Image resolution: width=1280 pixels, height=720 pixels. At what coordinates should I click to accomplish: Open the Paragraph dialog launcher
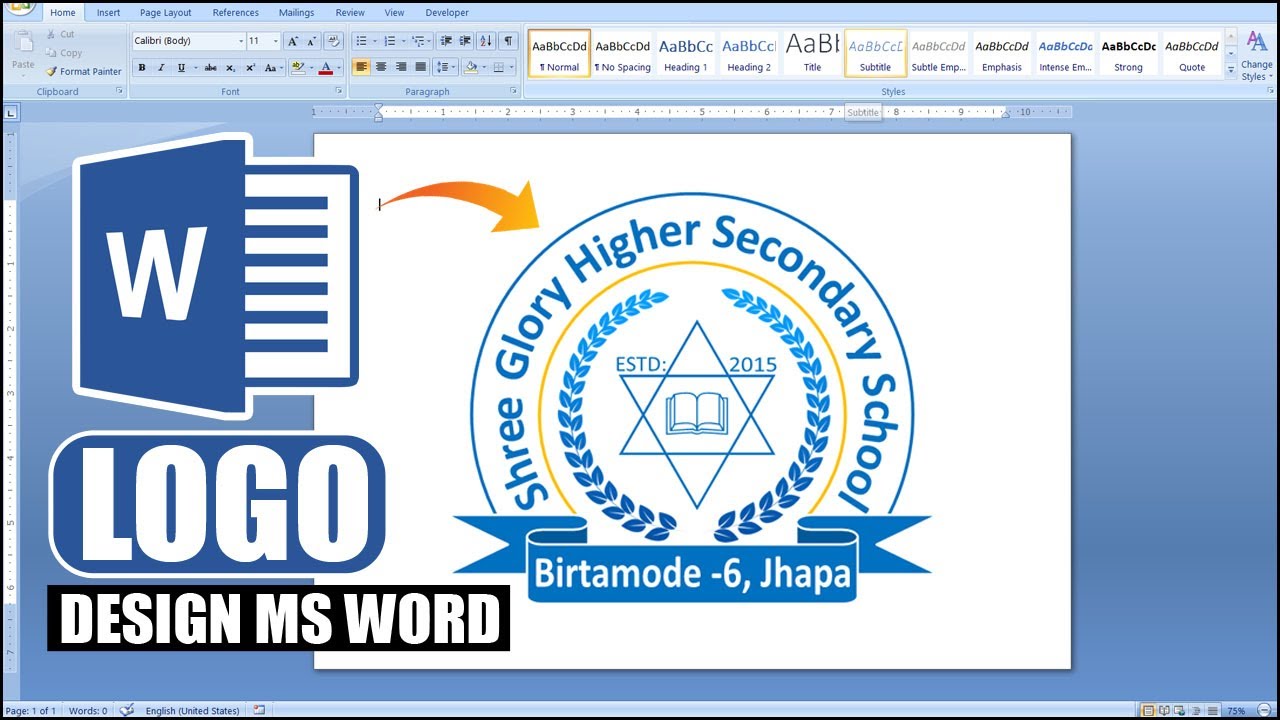click(514, 91)
